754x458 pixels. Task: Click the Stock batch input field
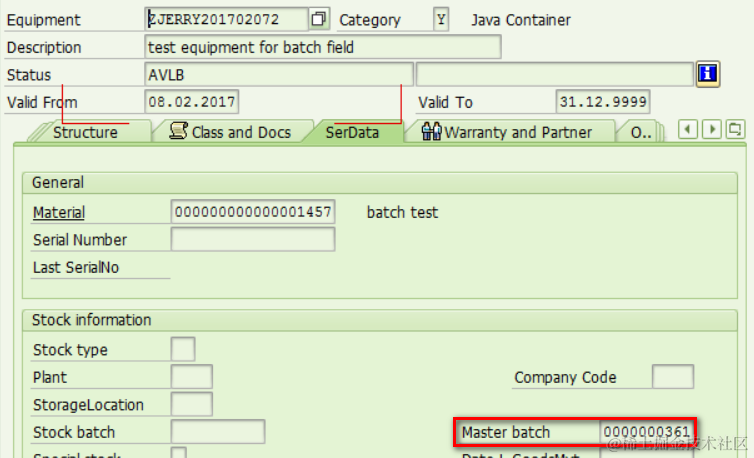point(218,432)
